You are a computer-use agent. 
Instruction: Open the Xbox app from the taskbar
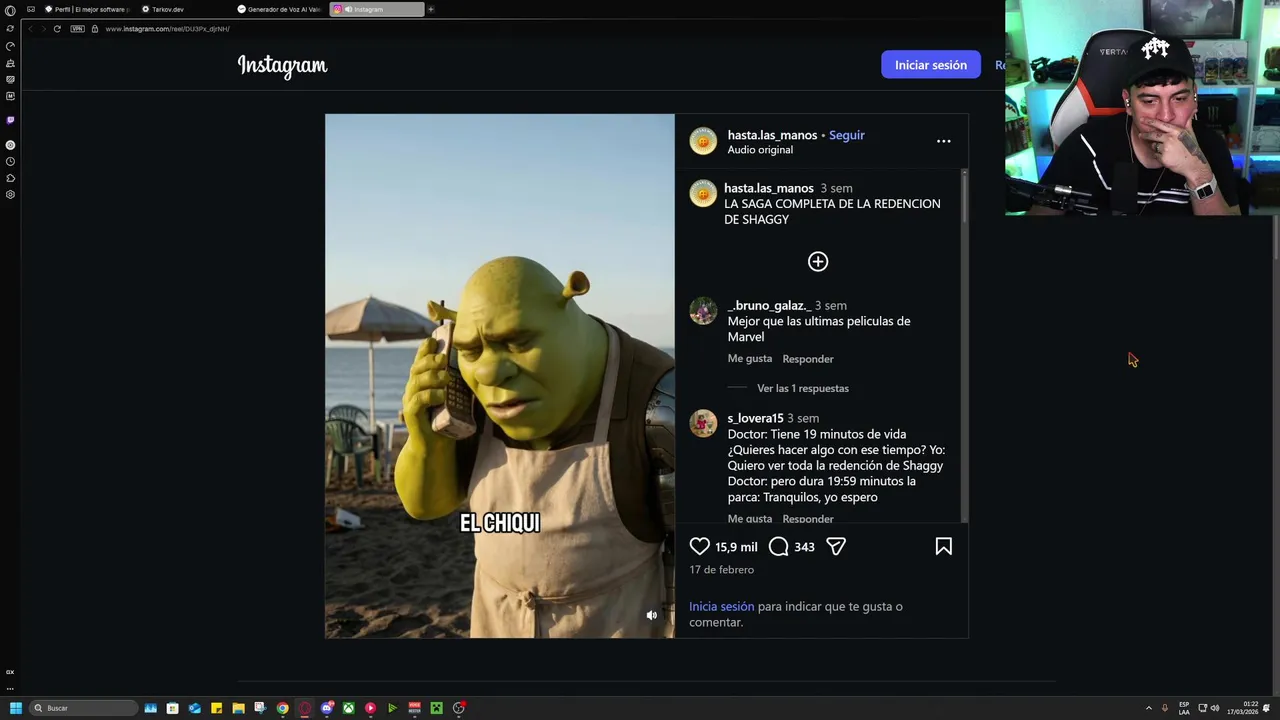pyautogui.click(x=348, y=708)
